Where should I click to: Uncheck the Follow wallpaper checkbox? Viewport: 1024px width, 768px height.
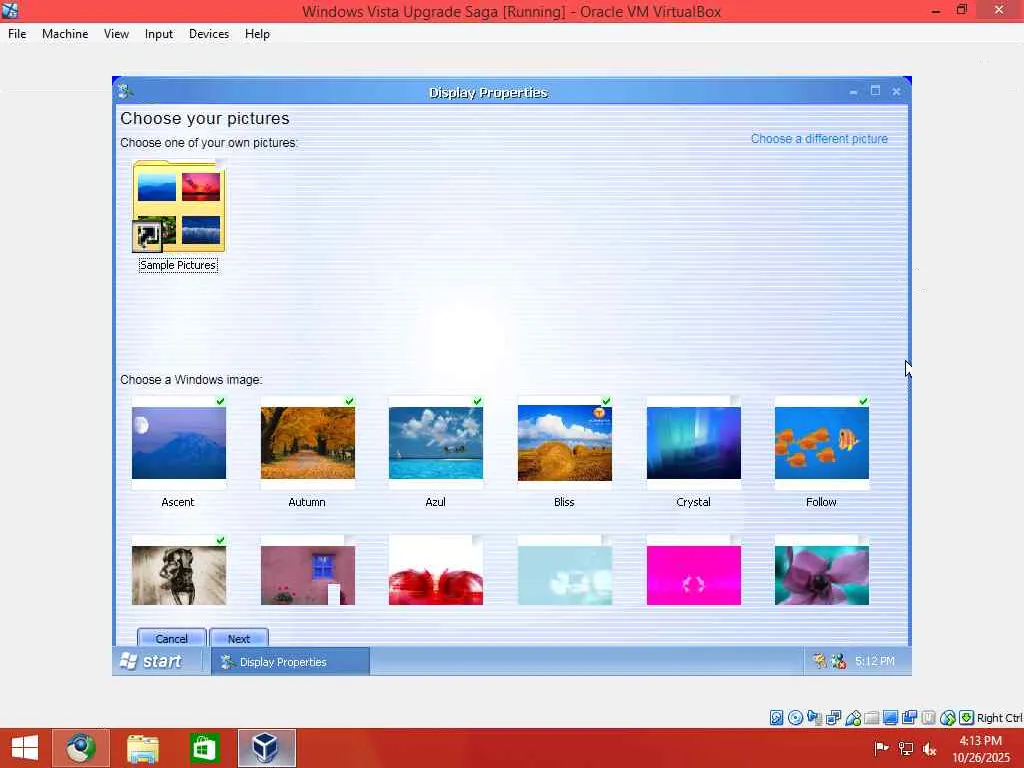click(x=864, y=401)
